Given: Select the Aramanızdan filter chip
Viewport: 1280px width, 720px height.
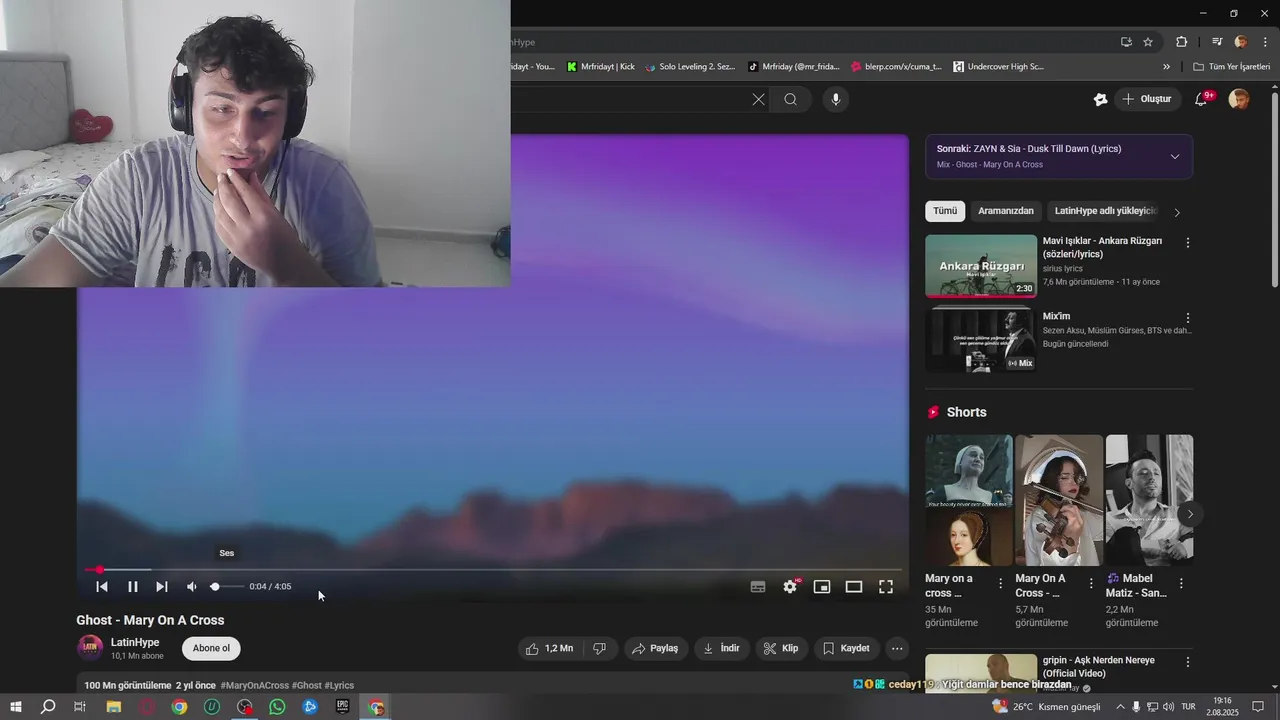Looking at the screenshot, I should [x=1006, y=211].
